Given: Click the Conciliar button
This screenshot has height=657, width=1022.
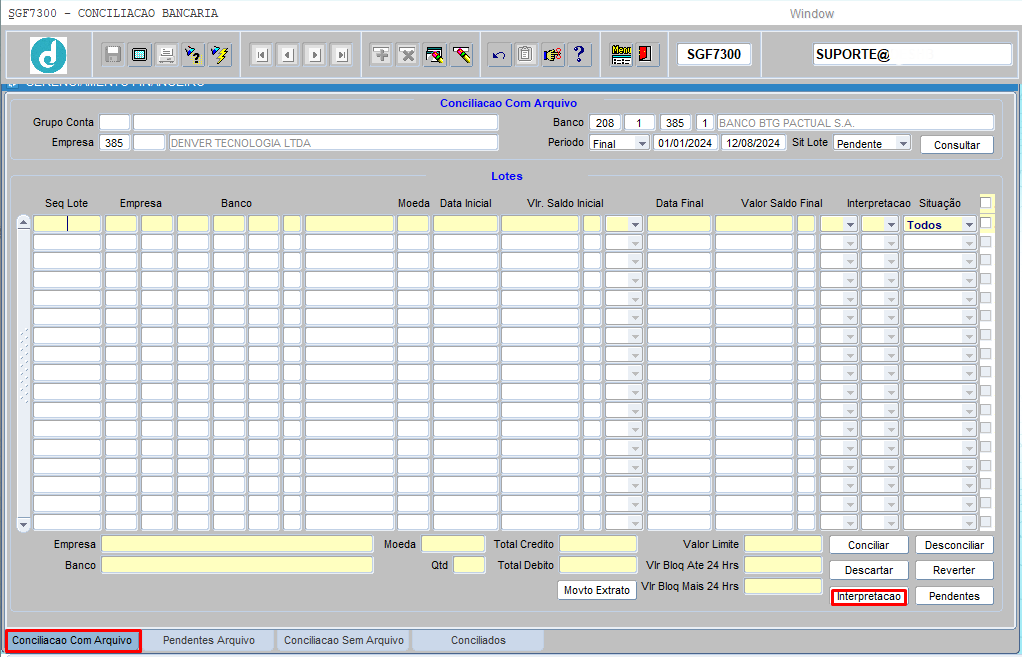Looking at the screenshot, I should [868, 545].
